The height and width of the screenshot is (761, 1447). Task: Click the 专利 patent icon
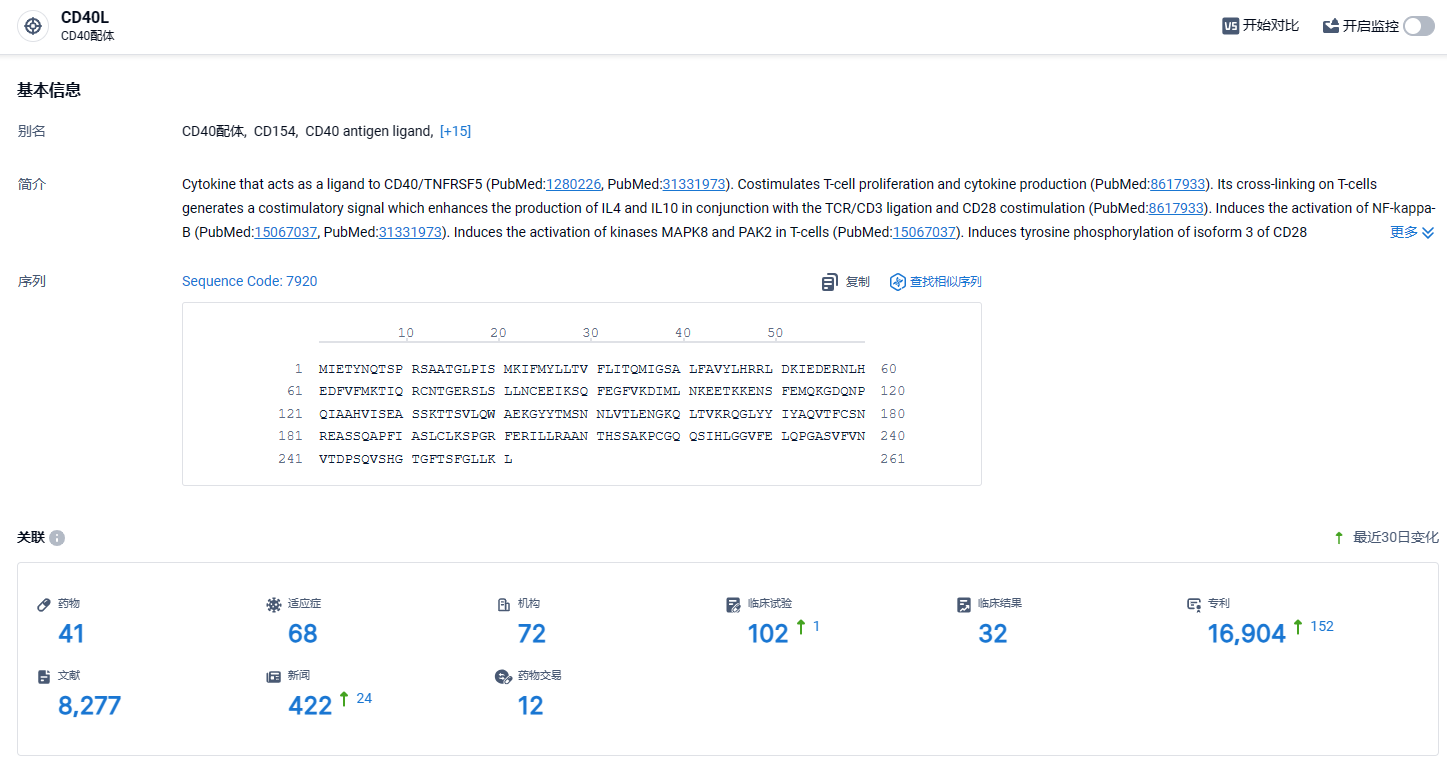[1194, 604]
